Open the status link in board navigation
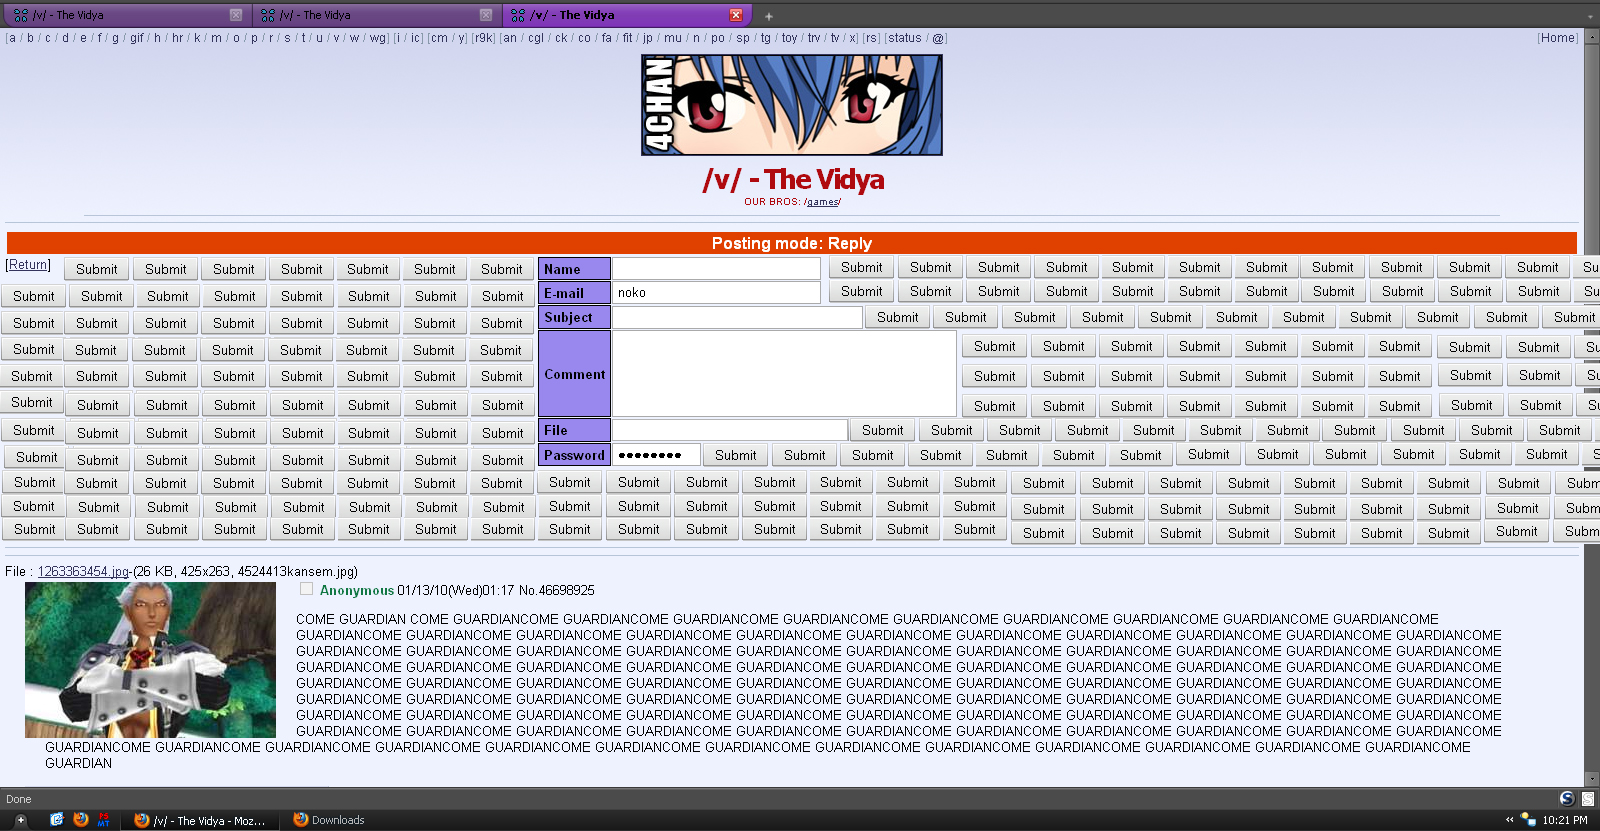This screenshot has height=831, width=1600. coord(905,38)
